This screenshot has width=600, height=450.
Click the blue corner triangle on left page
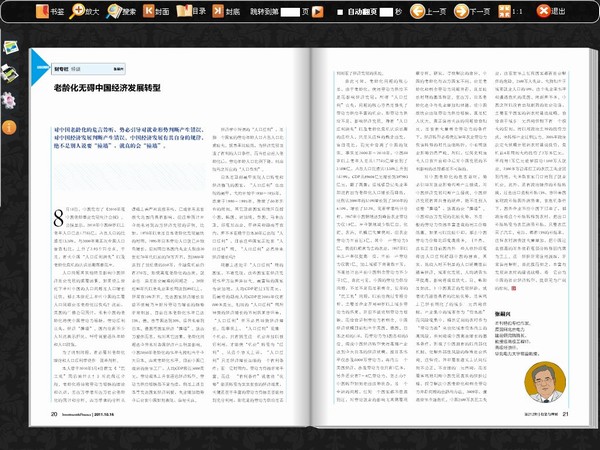point(38,67)
